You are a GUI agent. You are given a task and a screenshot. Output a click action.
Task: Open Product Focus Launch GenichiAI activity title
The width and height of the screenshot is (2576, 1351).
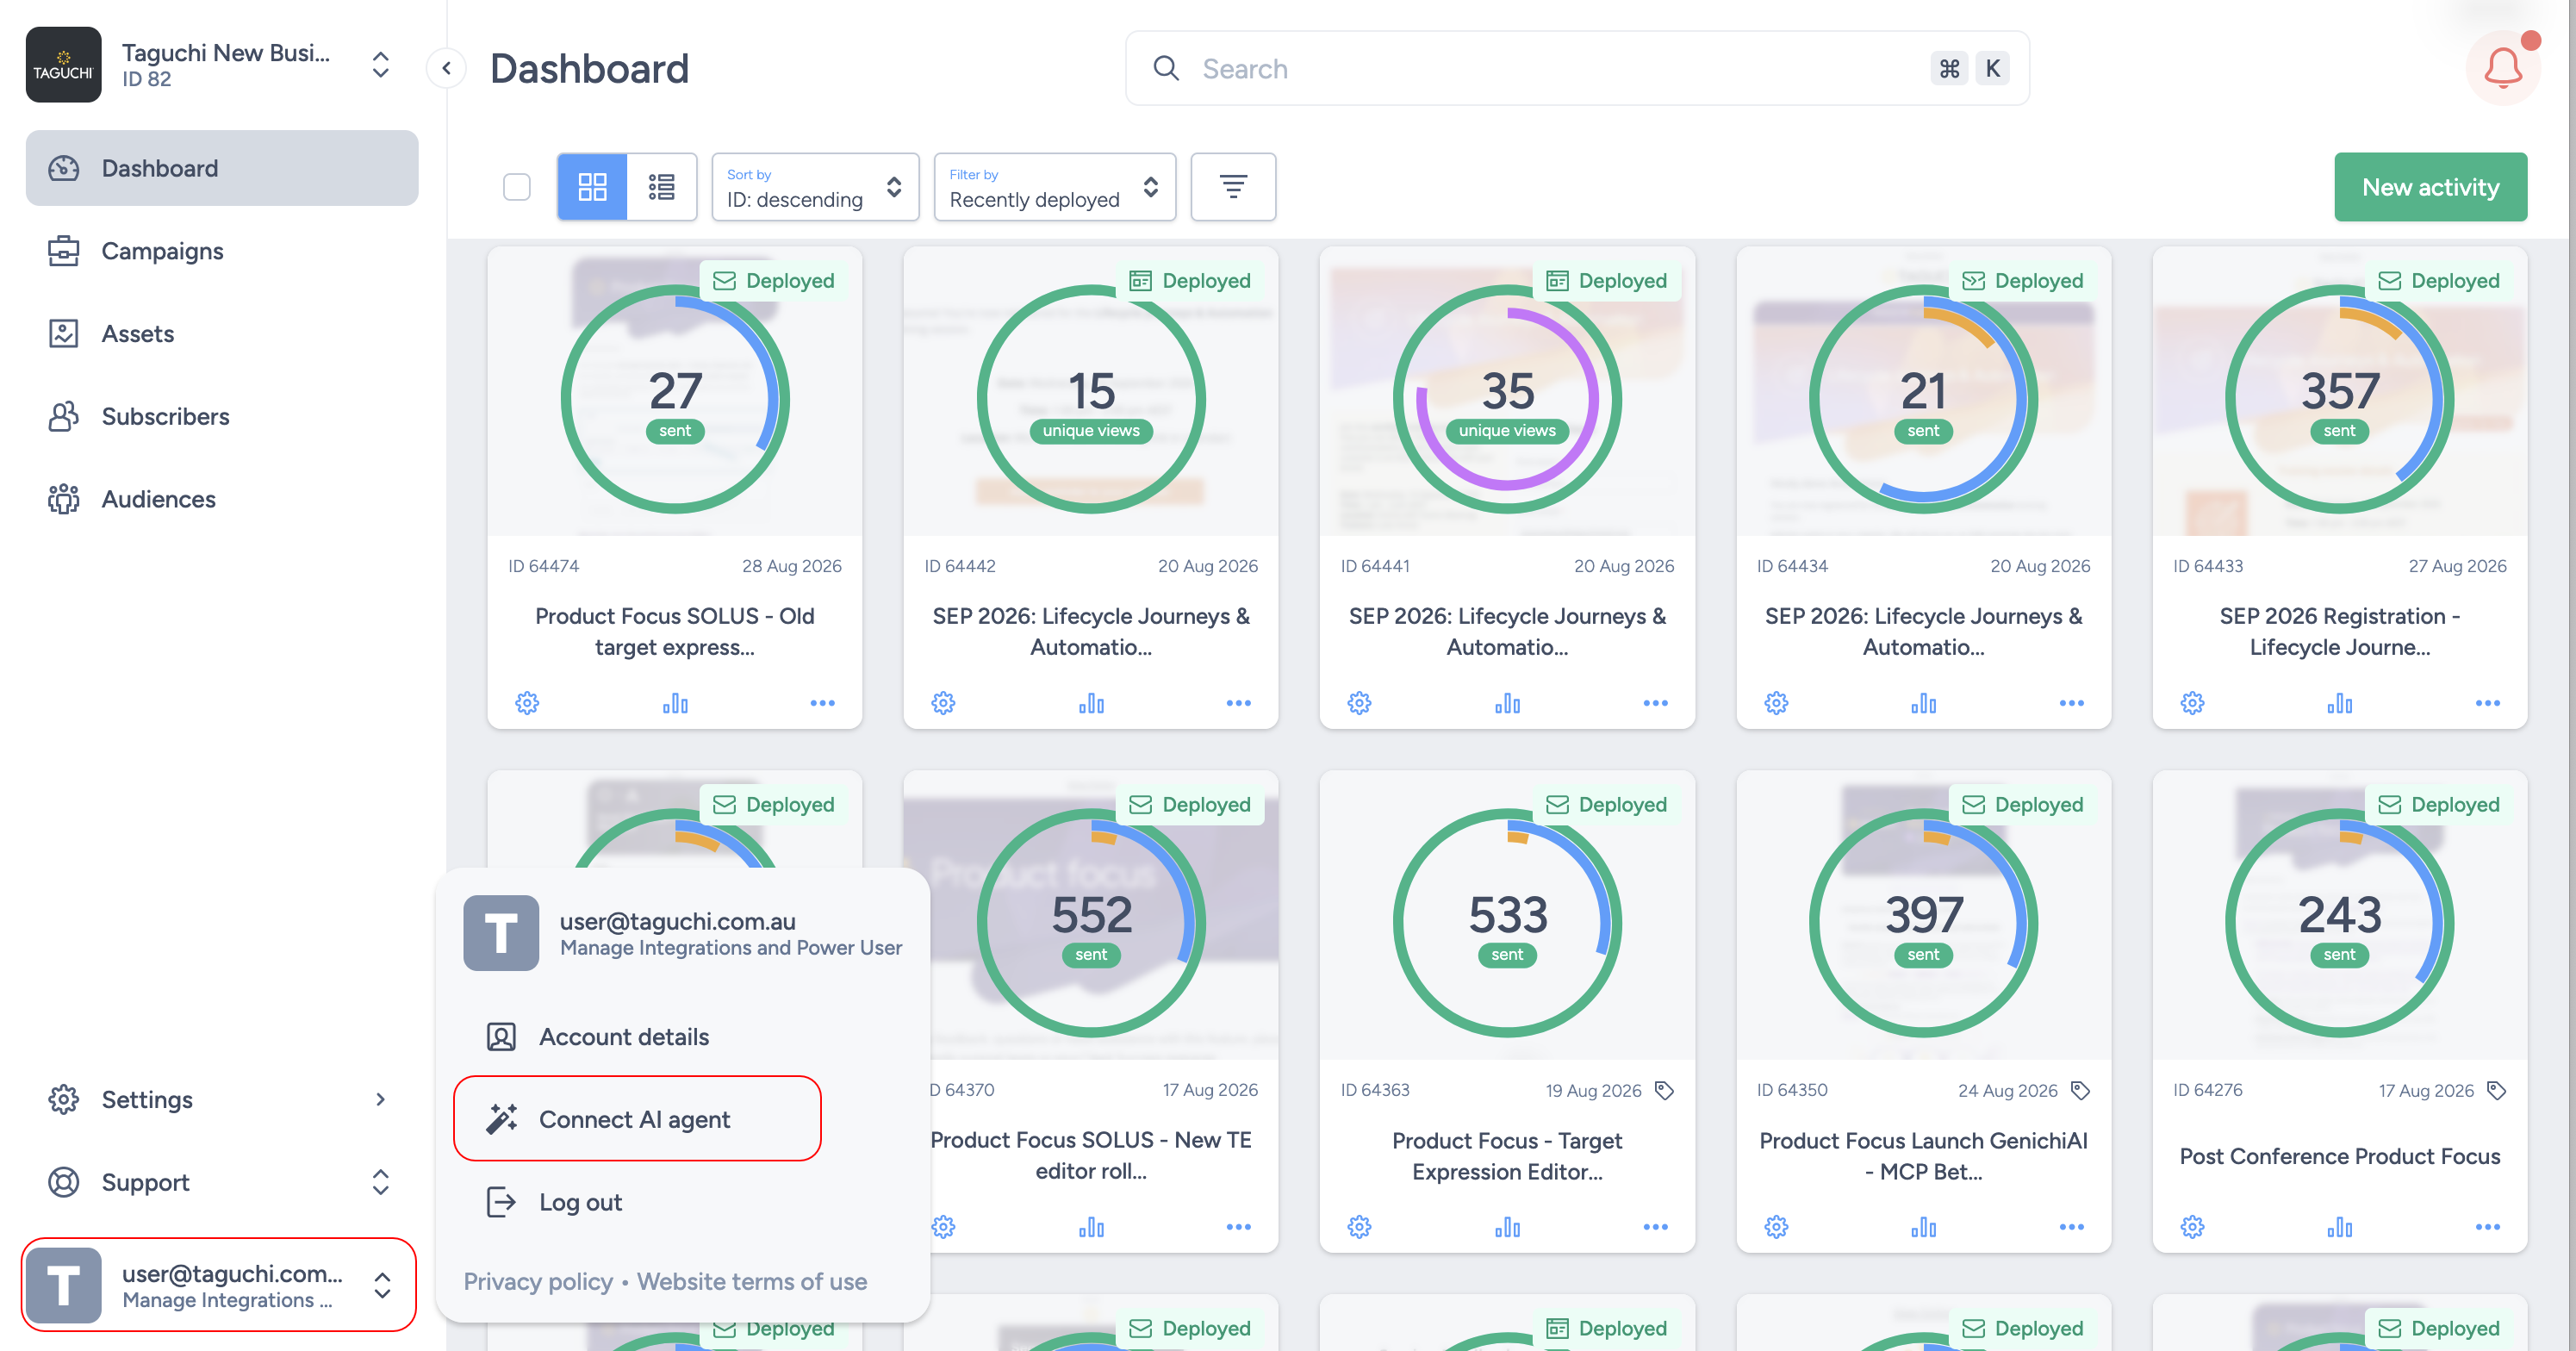[x=1923, y=1156]
